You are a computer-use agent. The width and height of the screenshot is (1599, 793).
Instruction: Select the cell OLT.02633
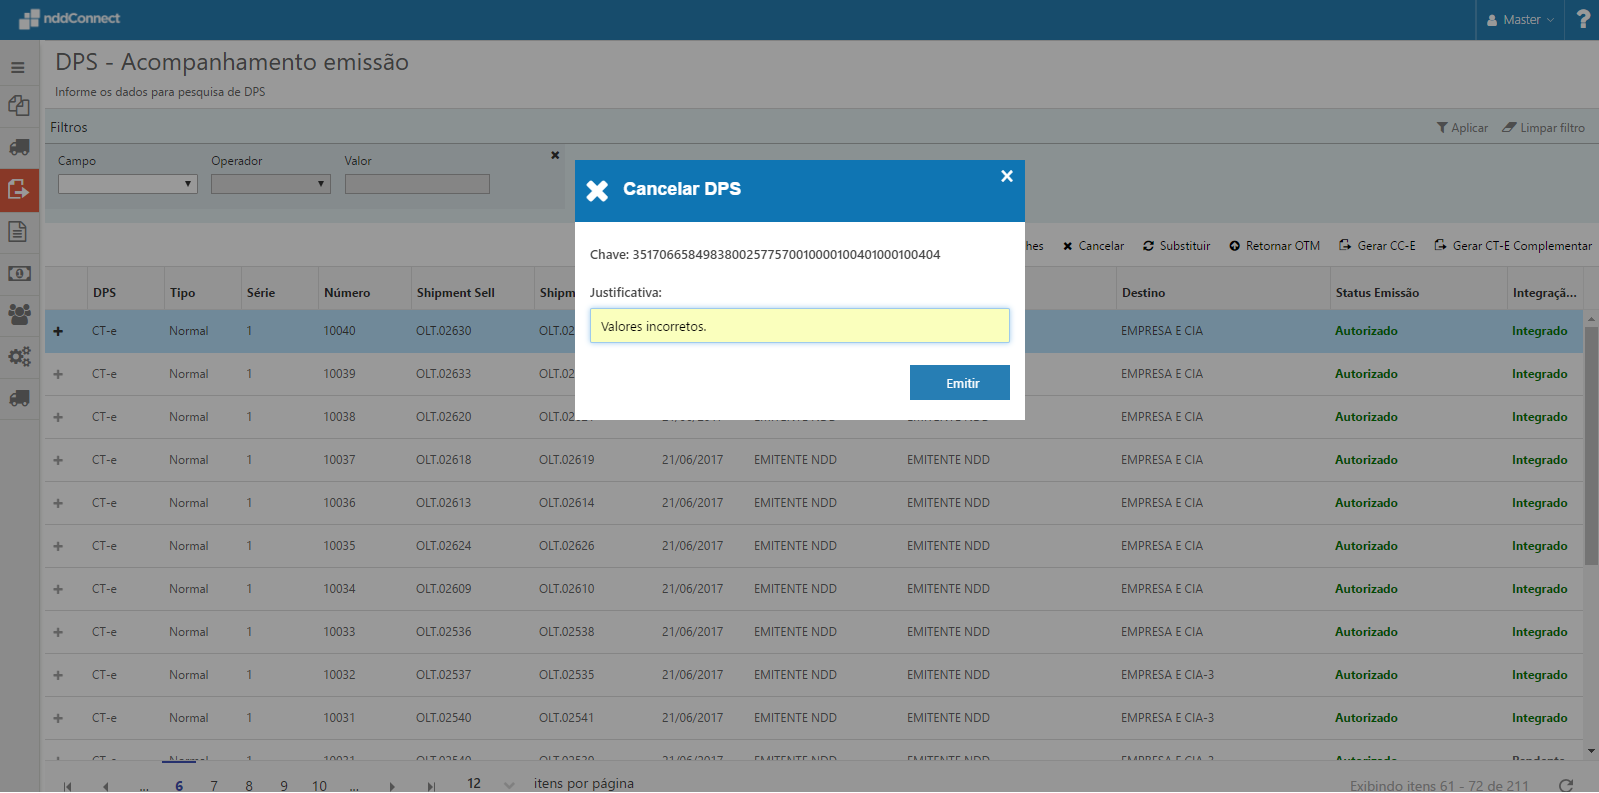click(x=443, y=374)
